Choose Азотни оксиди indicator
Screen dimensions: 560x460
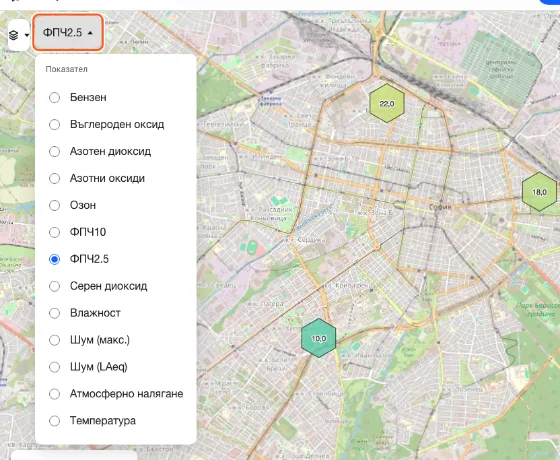point(54,178)
